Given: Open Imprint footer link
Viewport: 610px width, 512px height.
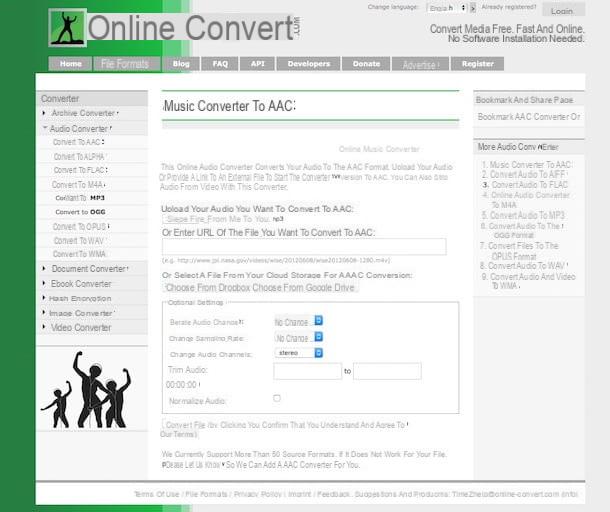Looking at the screenshot, I should (x=300, y=494).
